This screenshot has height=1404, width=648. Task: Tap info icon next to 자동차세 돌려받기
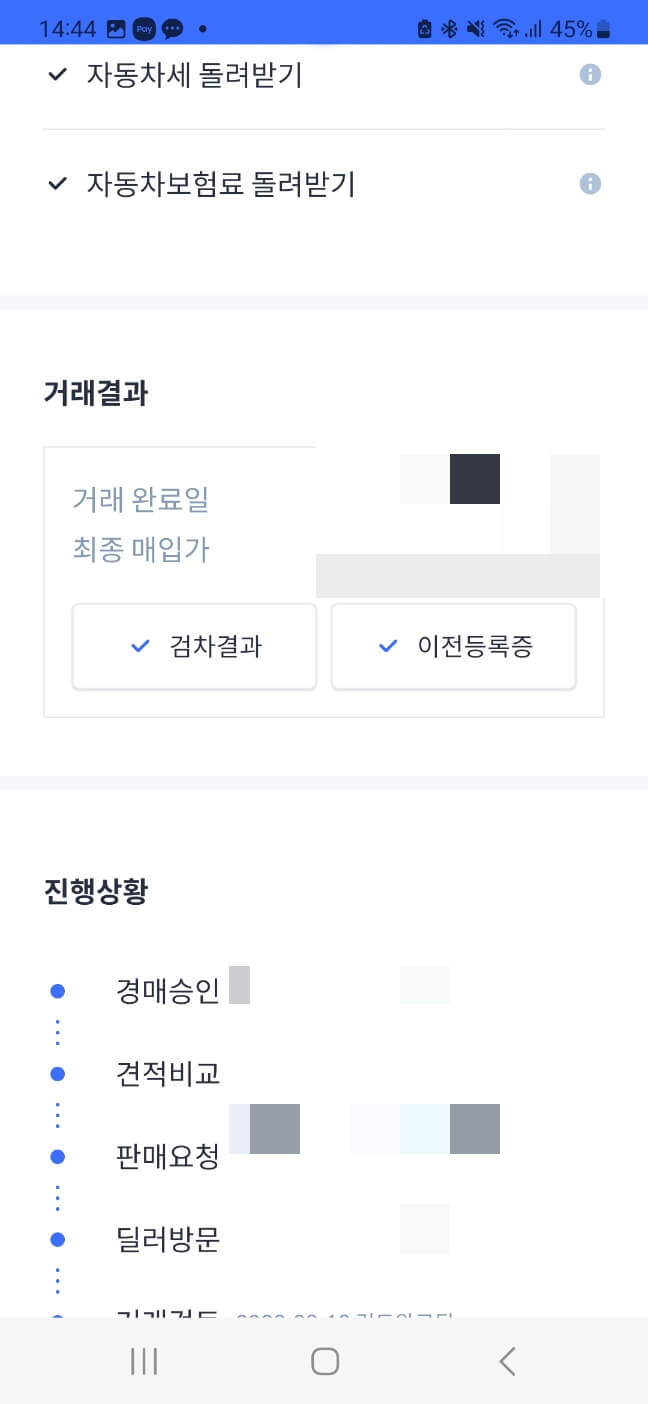(591, 75)
